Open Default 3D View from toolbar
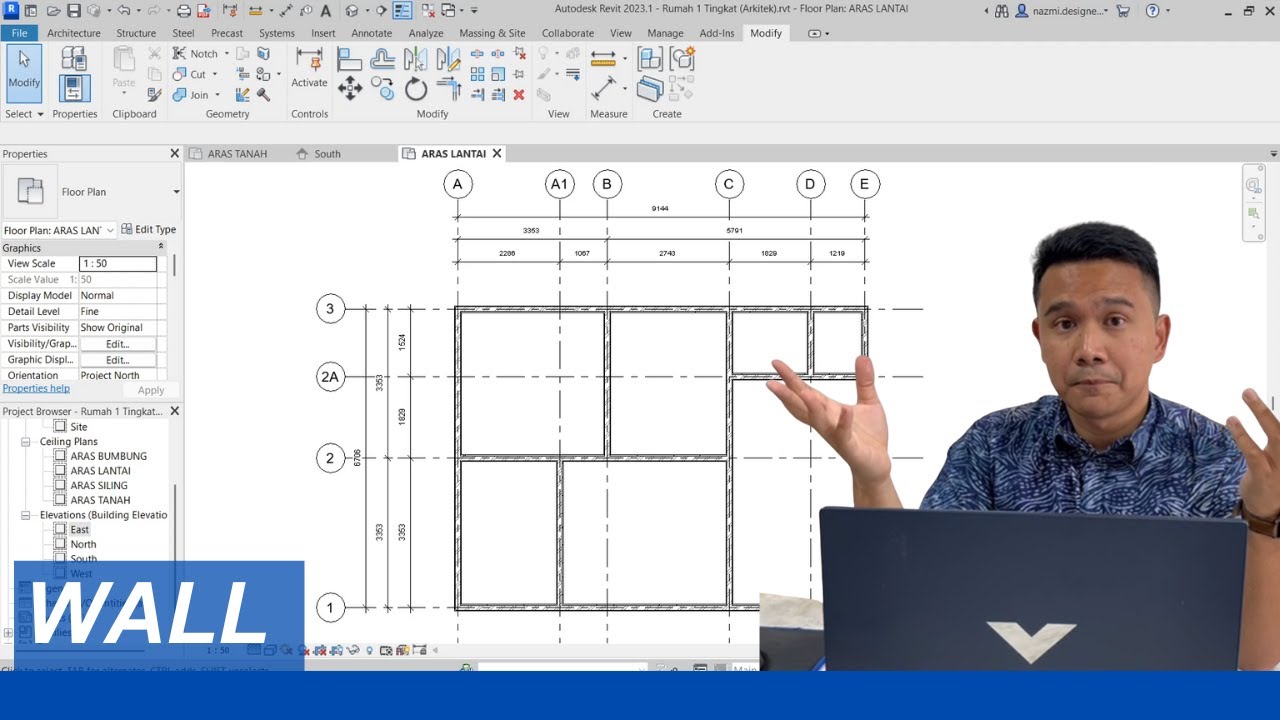The height and width of the screenshot is (720, 1280). [351, 10]
